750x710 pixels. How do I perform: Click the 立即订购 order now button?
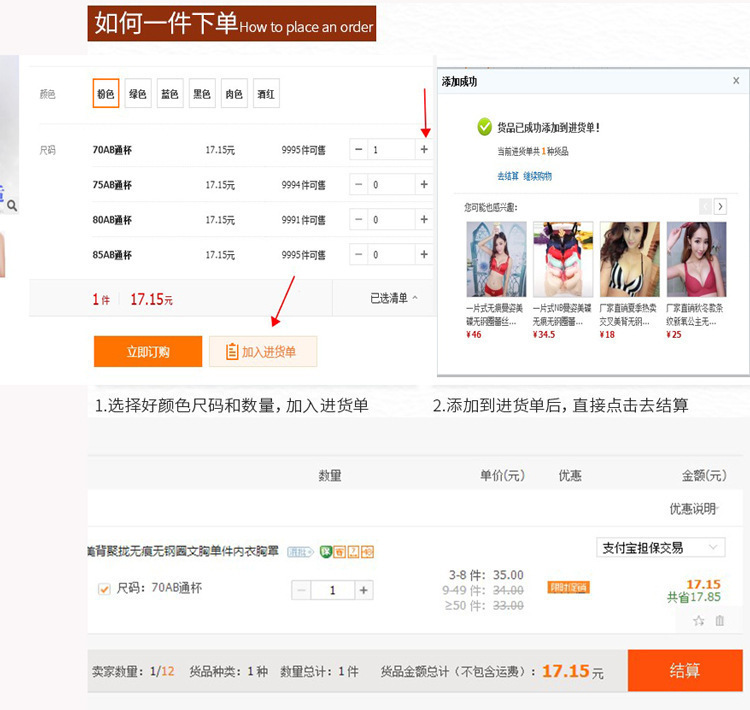click(x=148, y=352)
